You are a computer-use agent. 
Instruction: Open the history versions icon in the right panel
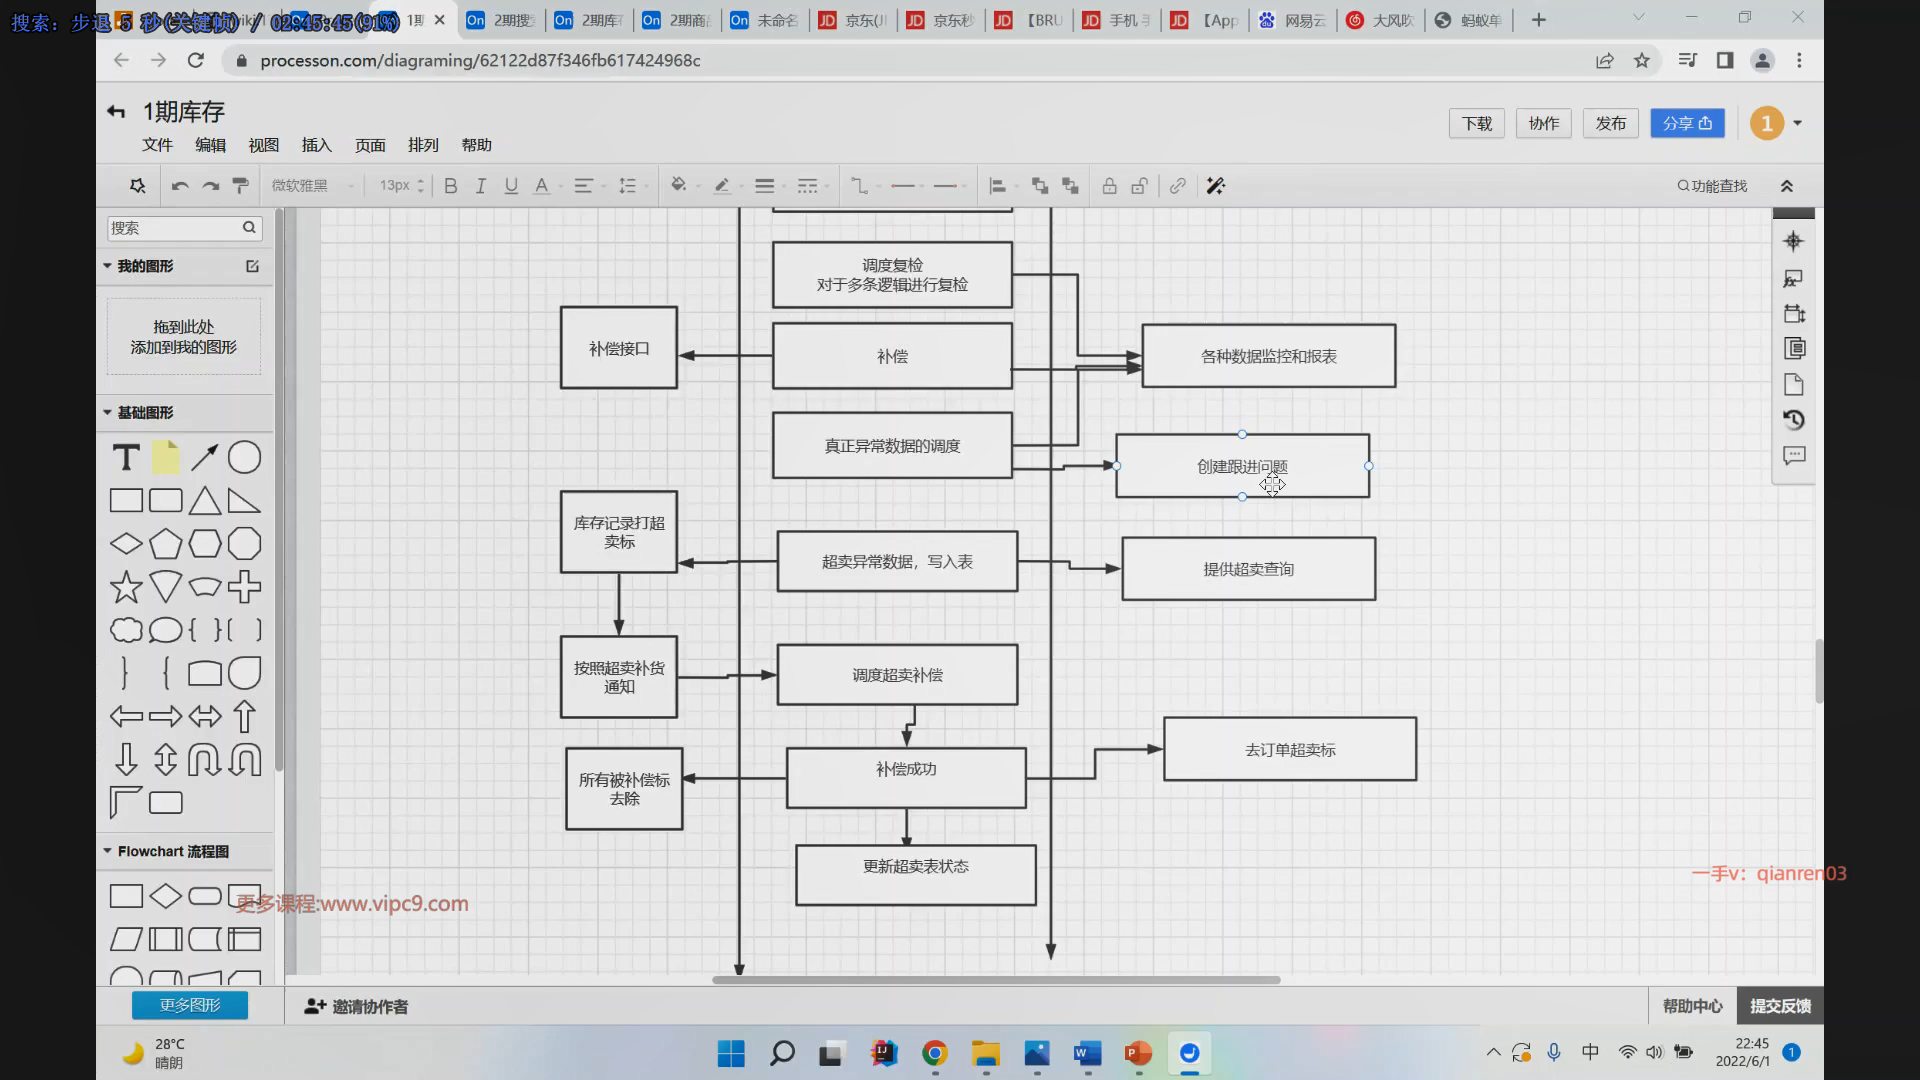(1794, 420)
